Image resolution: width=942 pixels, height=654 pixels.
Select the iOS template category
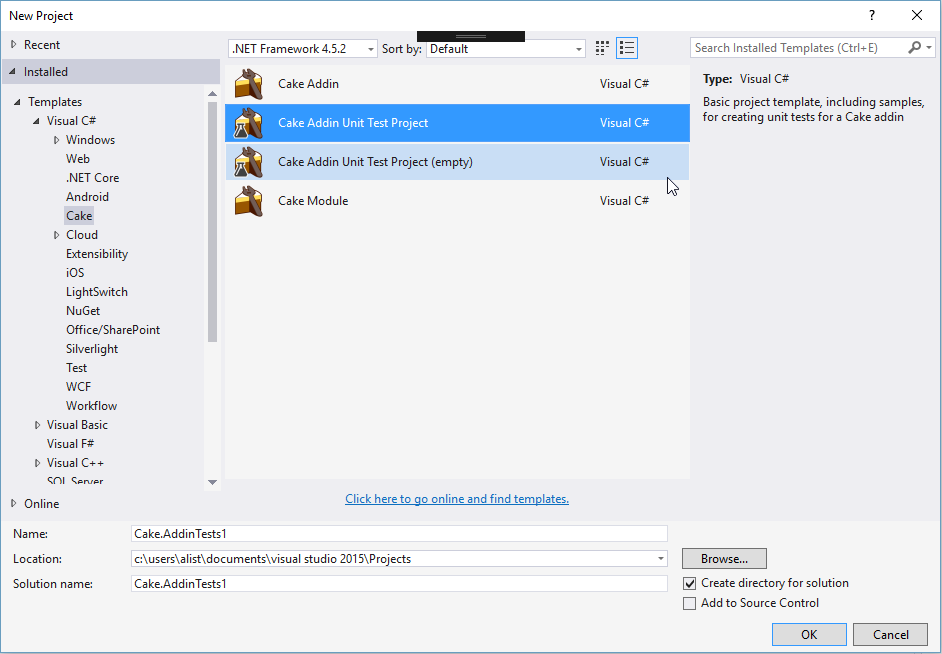click(75, 273)
